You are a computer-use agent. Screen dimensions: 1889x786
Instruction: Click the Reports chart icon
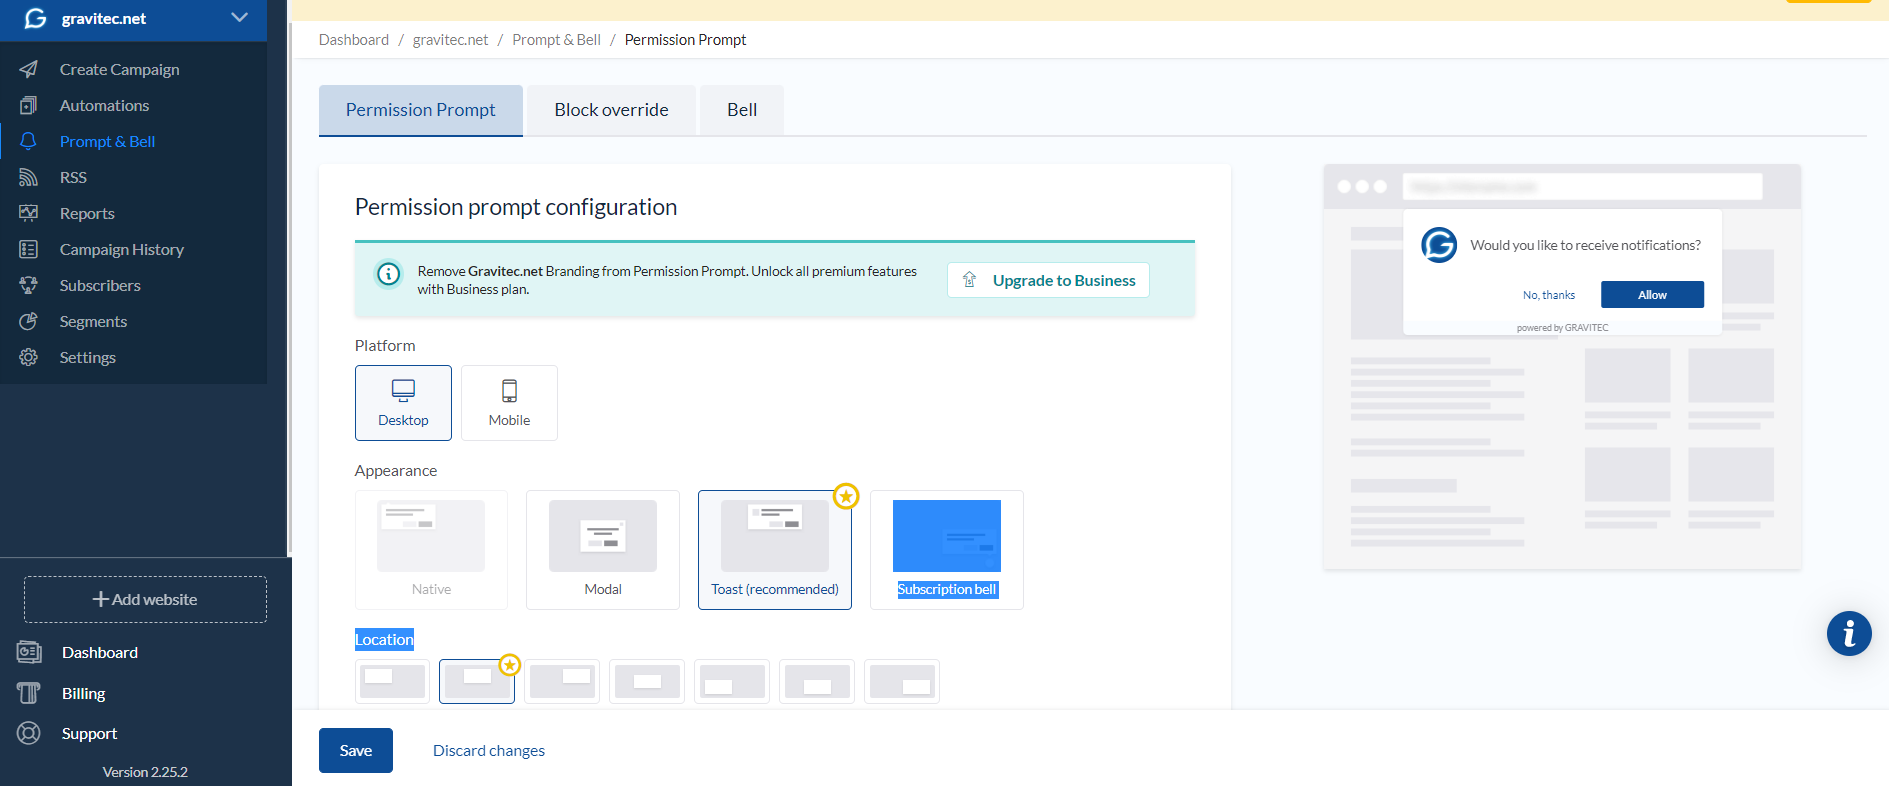pos(29,213)
